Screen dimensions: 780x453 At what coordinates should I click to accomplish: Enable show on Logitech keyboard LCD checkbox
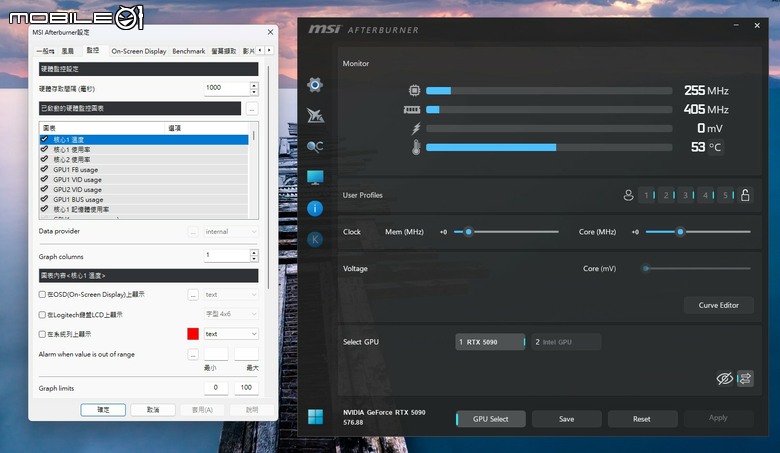pos(42,315)
